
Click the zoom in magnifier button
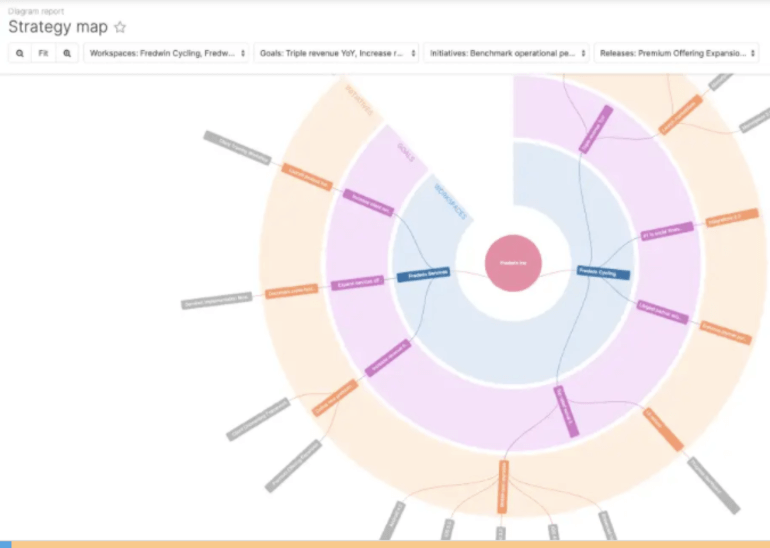tap(67, 53)
